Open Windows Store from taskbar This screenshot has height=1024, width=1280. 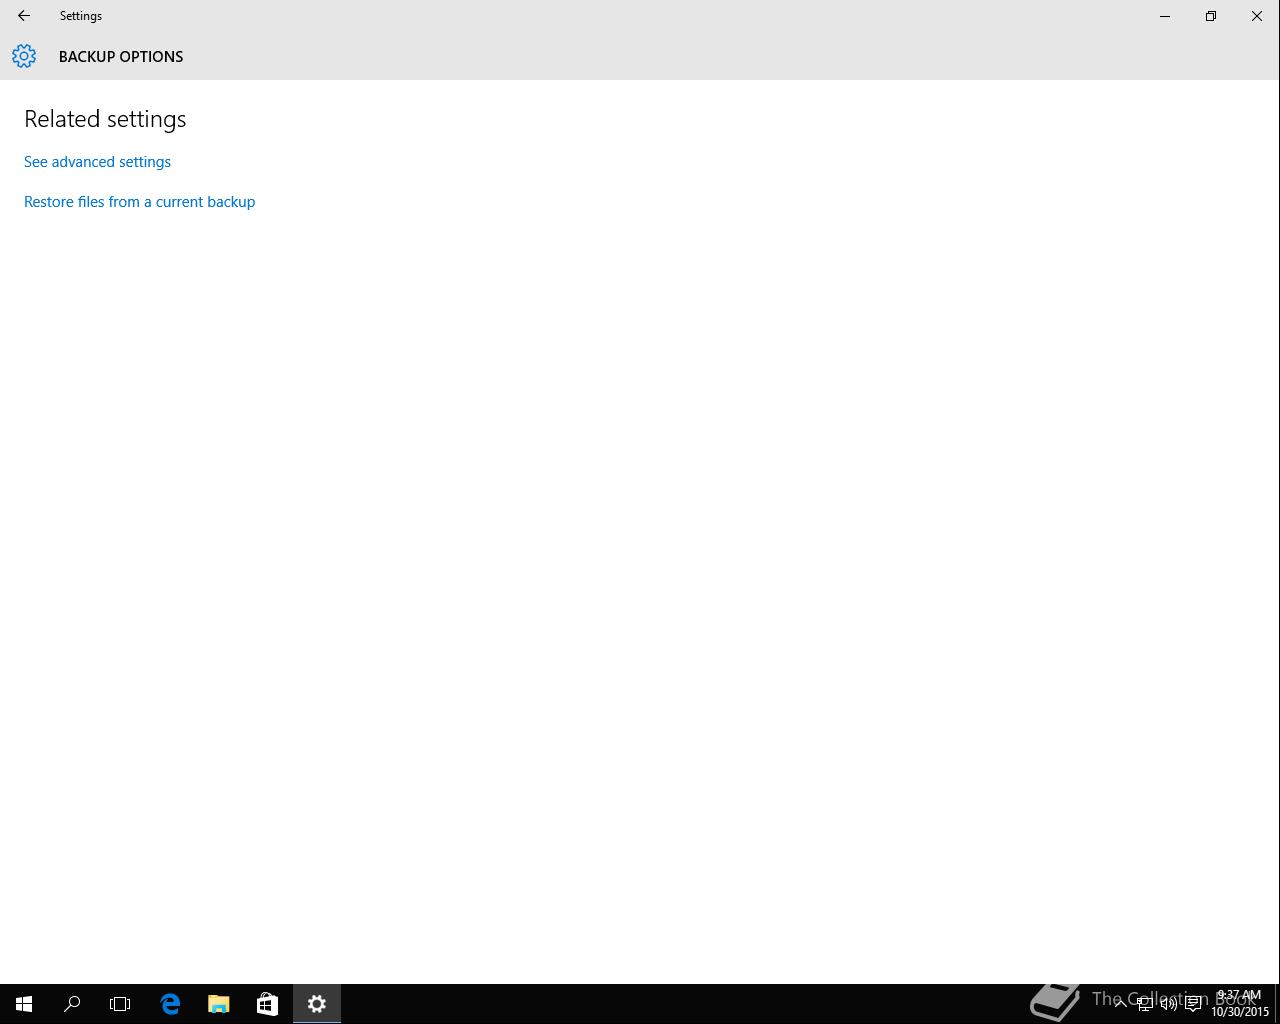coord(267,1004)
